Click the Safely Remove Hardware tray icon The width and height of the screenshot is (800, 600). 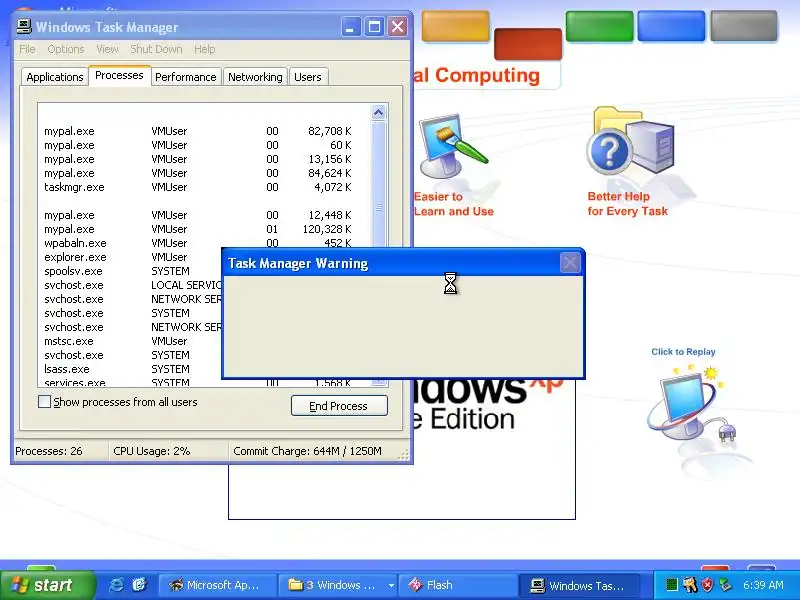pyautogui.click(x=724, y=585)
